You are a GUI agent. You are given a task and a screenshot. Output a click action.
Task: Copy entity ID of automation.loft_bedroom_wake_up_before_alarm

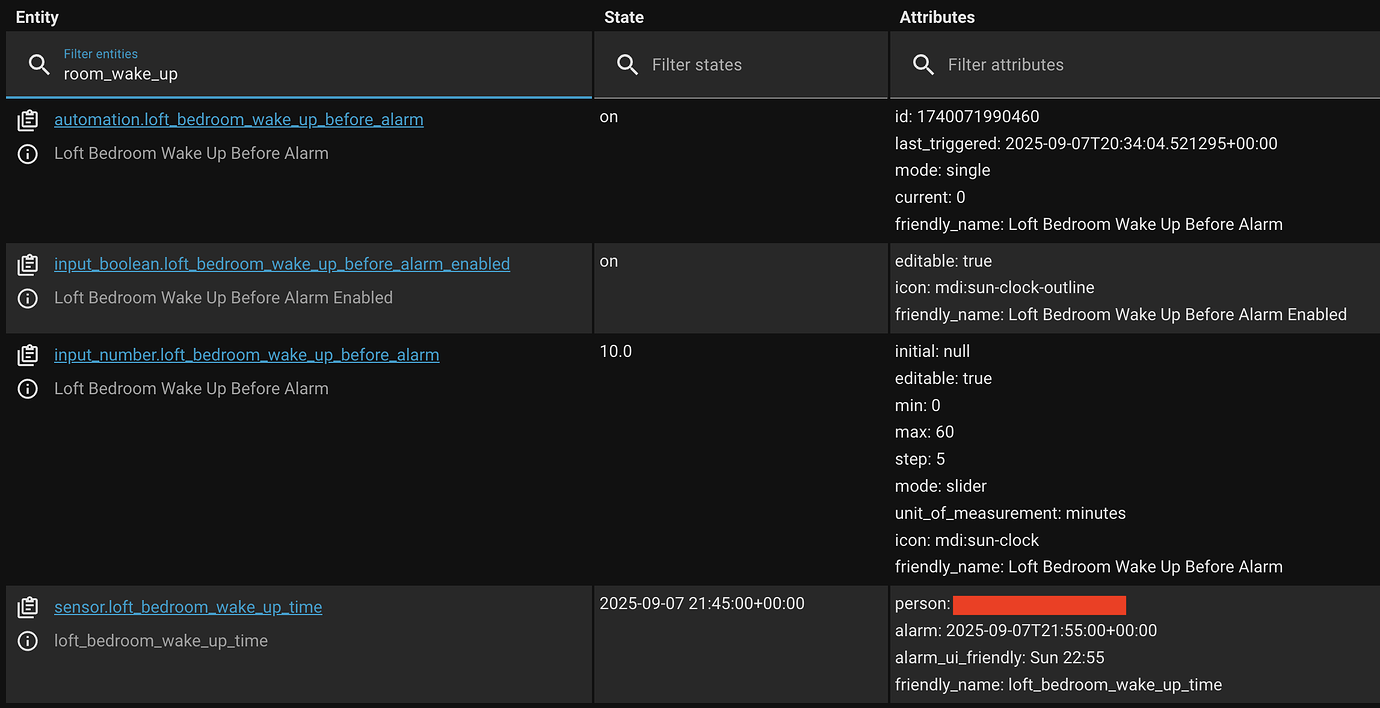coord(27,118)
